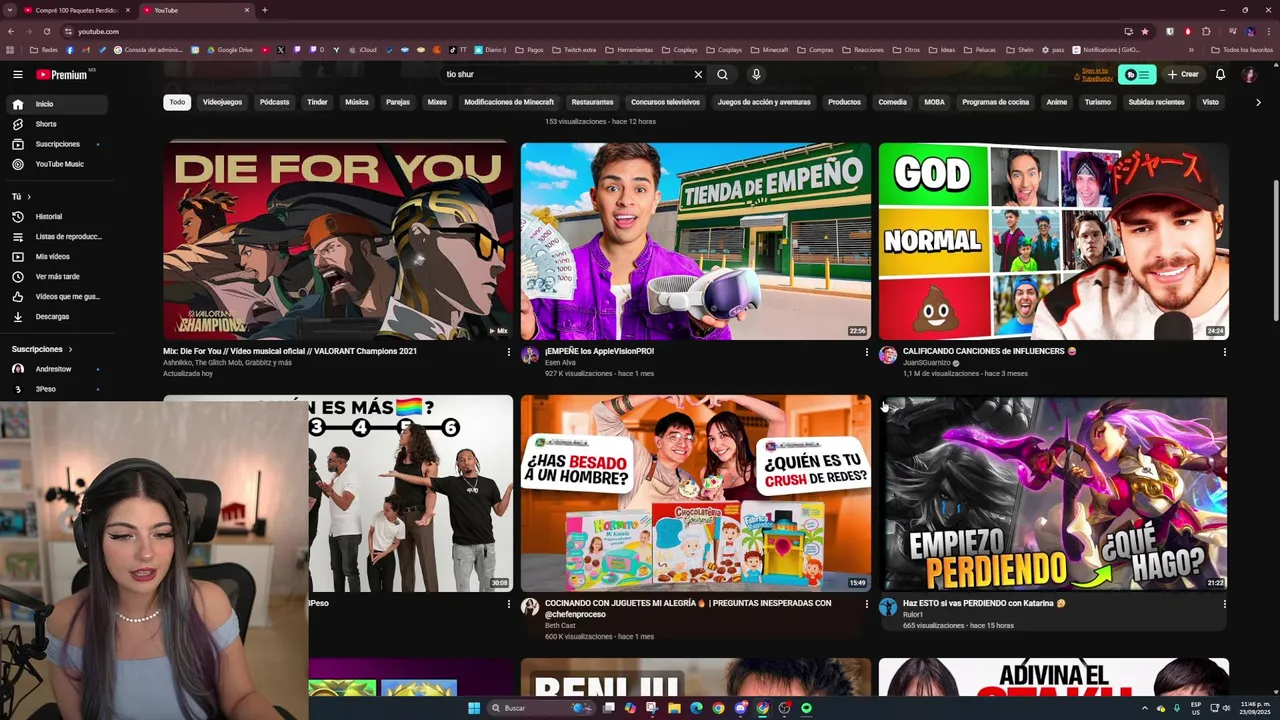Open the Minecraft bookmarks folder

click(x=769, y=50)
